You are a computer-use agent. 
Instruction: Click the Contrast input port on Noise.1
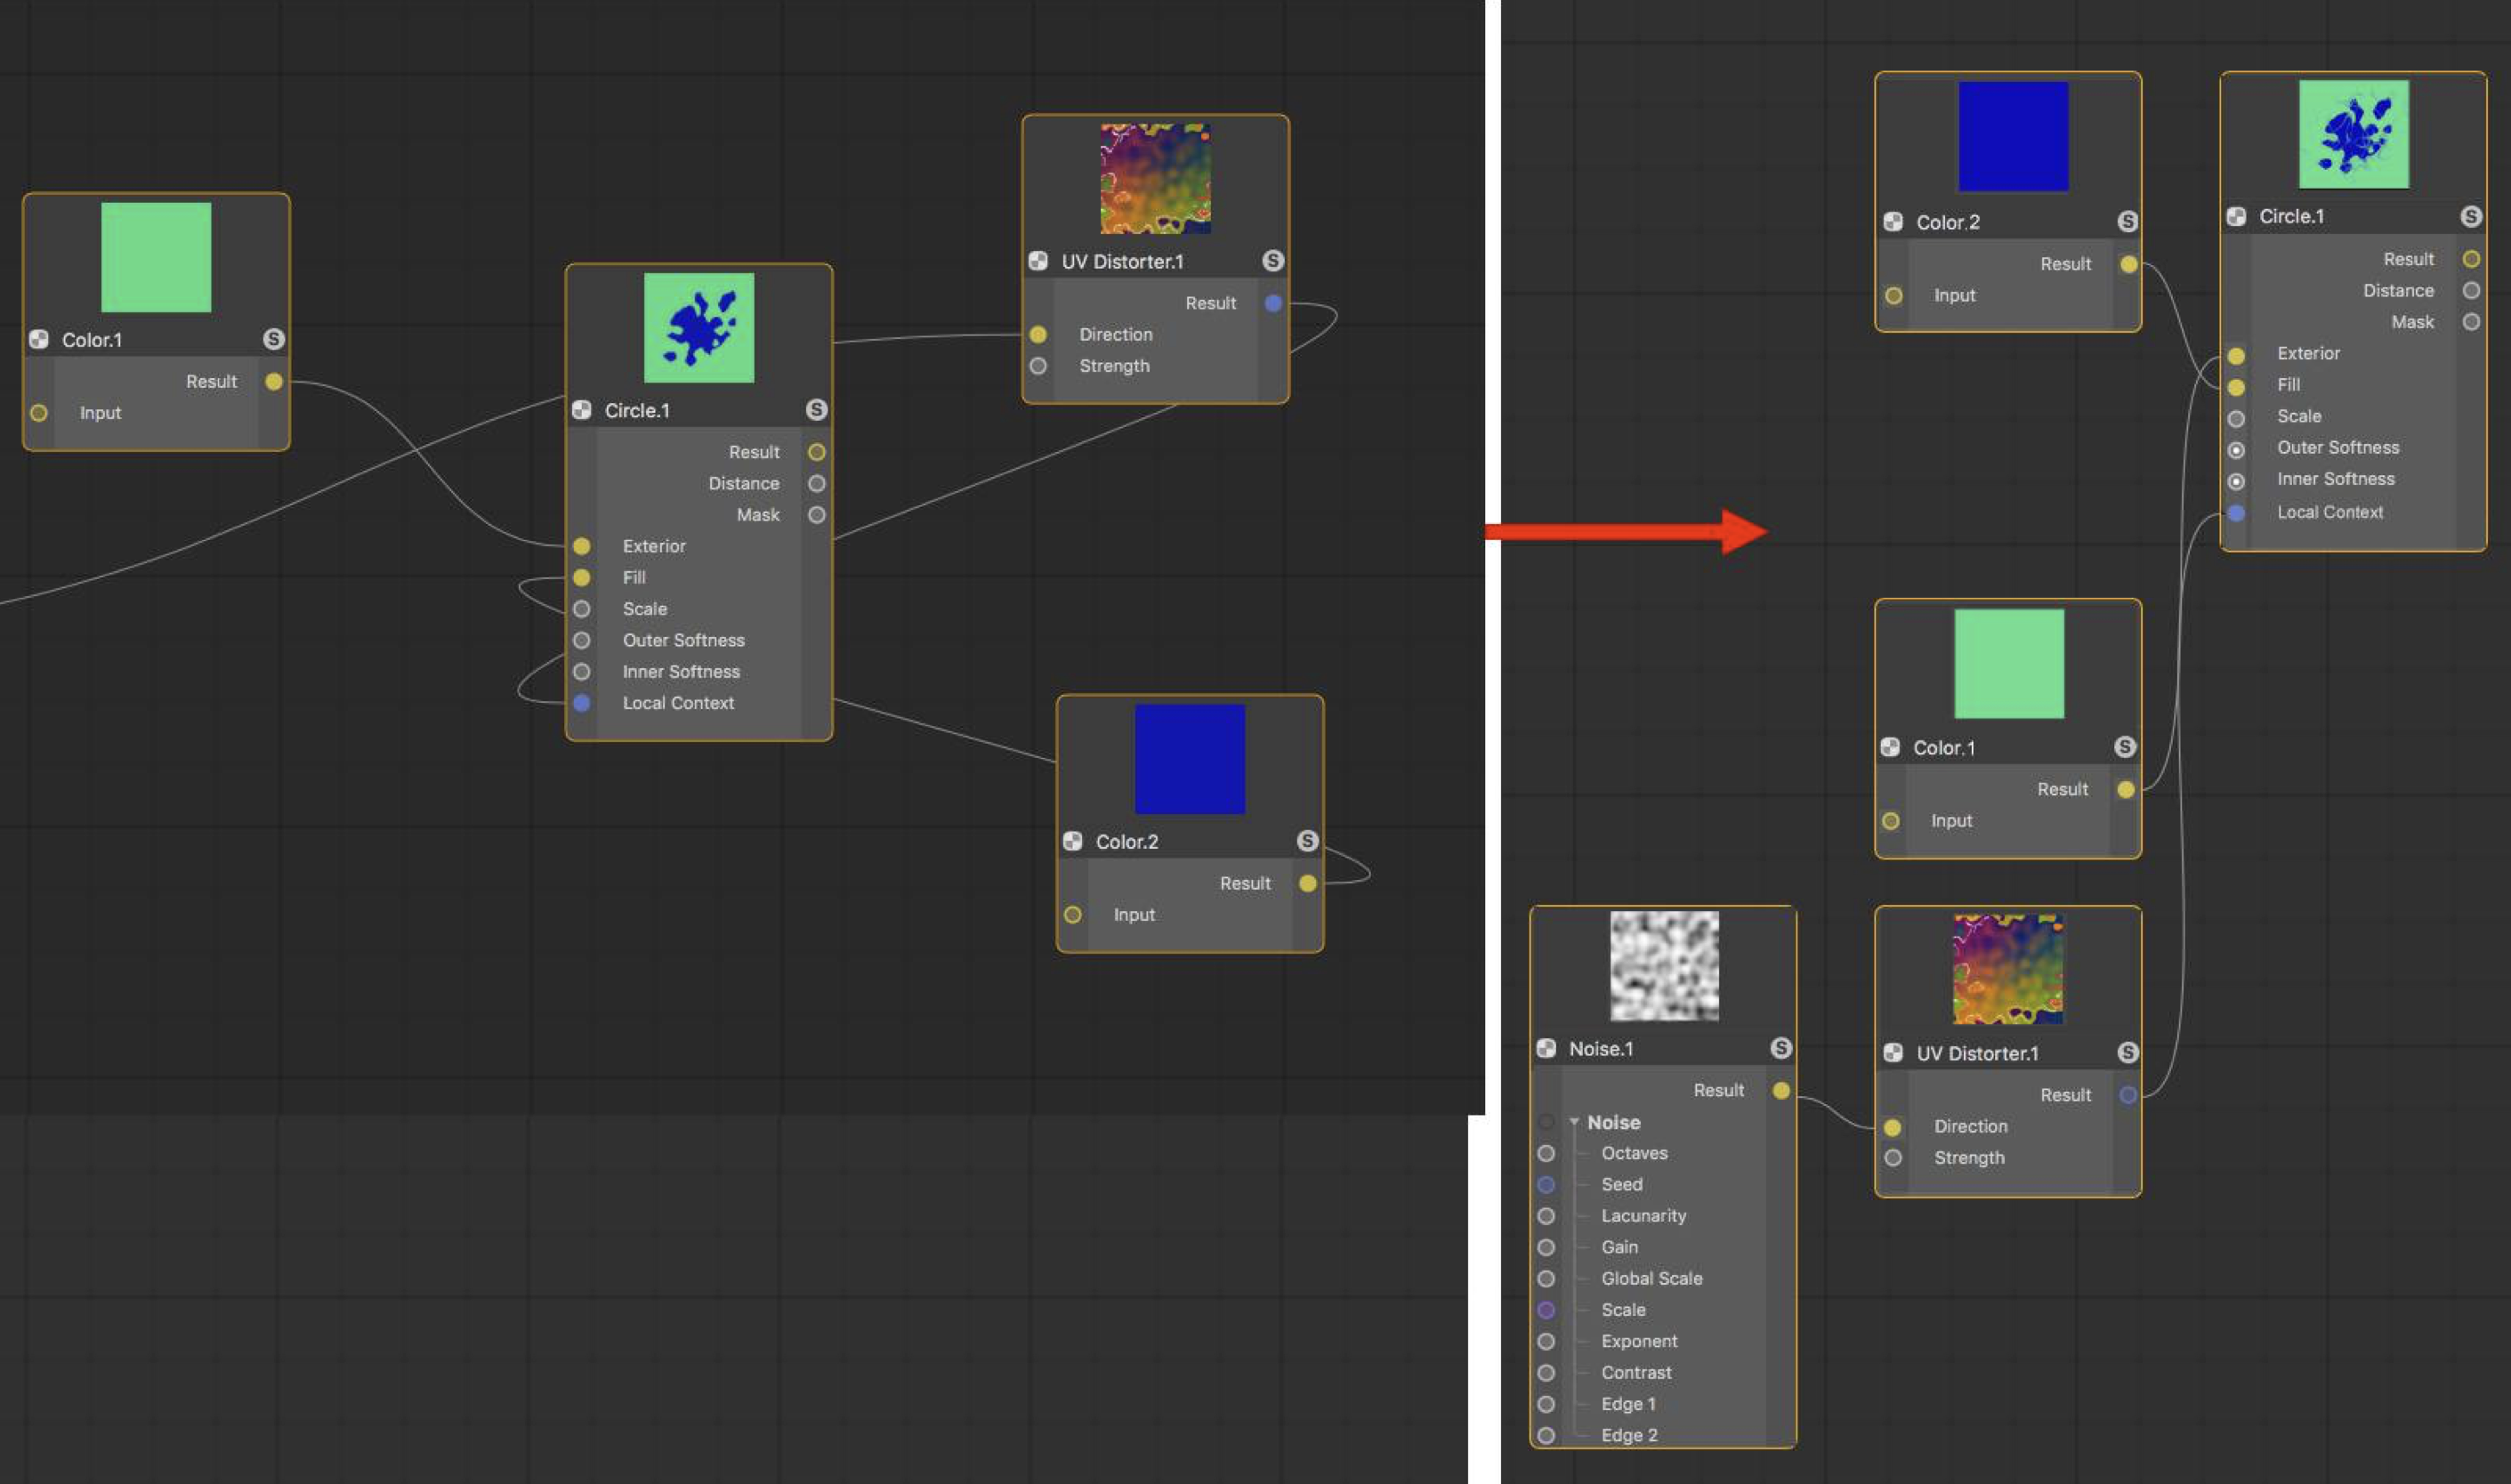click(1546, 1373)
